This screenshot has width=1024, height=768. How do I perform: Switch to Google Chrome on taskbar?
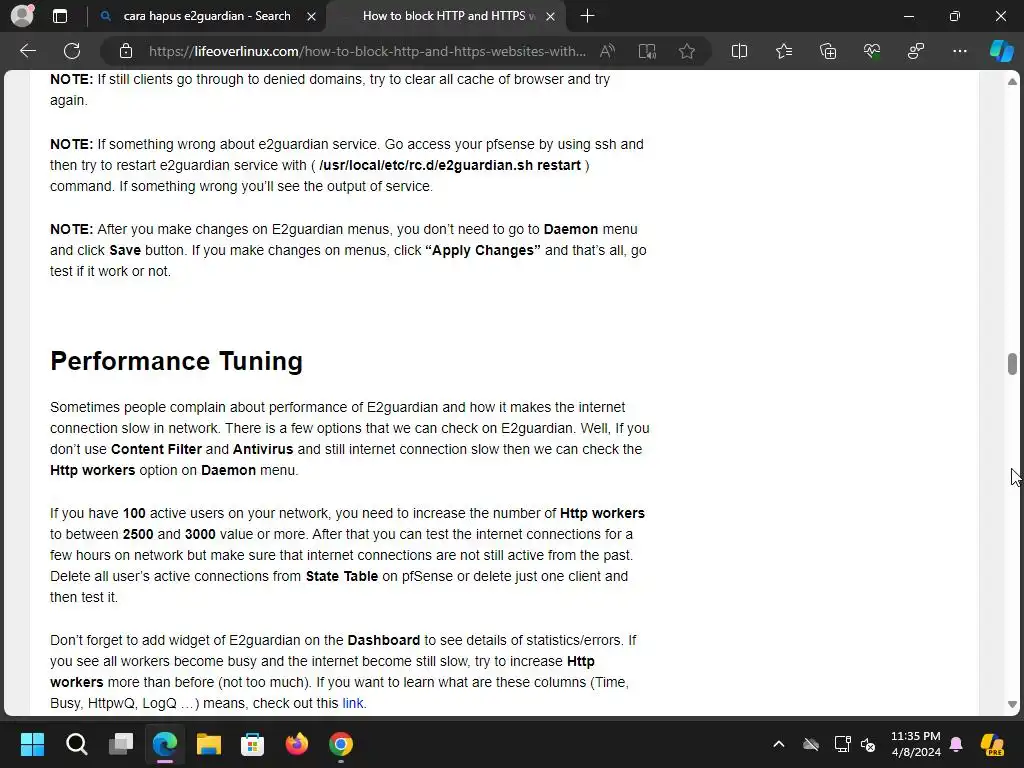(x=341, y=744)
